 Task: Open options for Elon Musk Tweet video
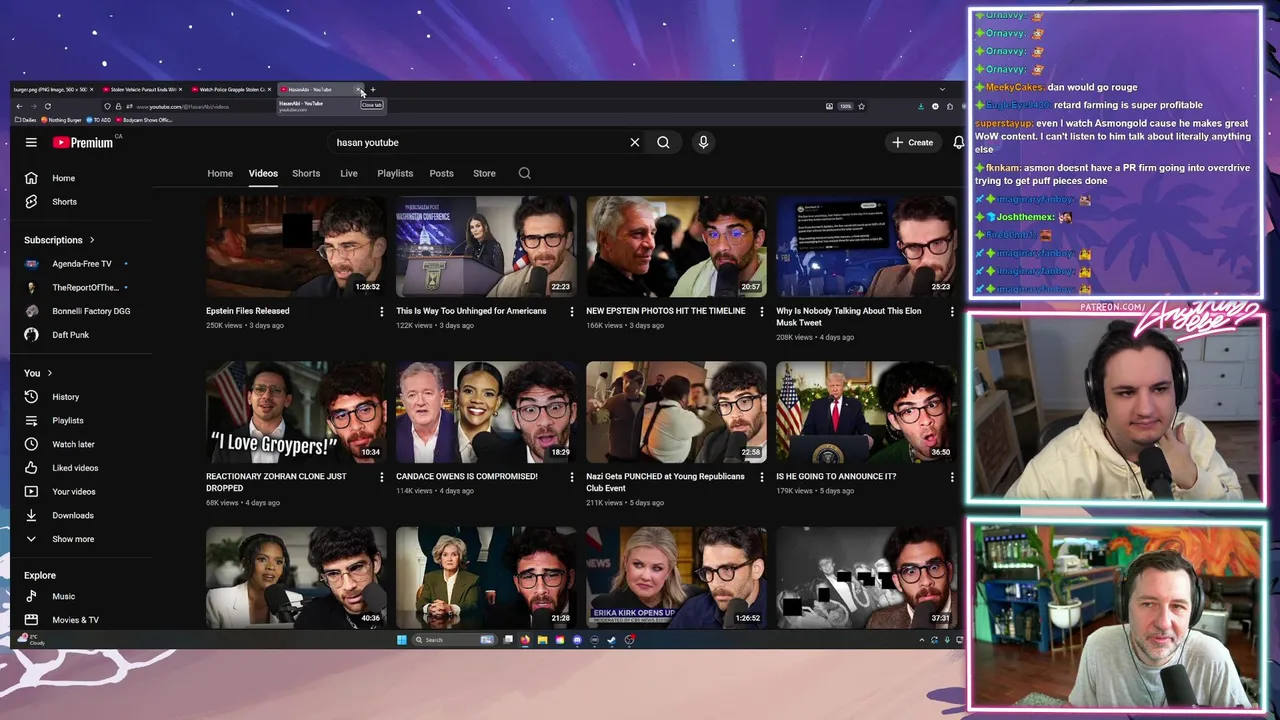[x=951, y=312]
